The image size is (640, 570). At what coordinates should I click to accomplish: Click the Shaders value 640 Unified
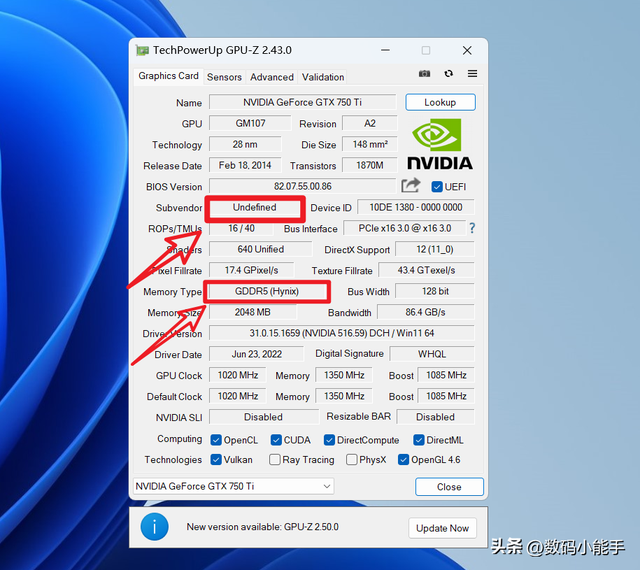tap(260, 249)
